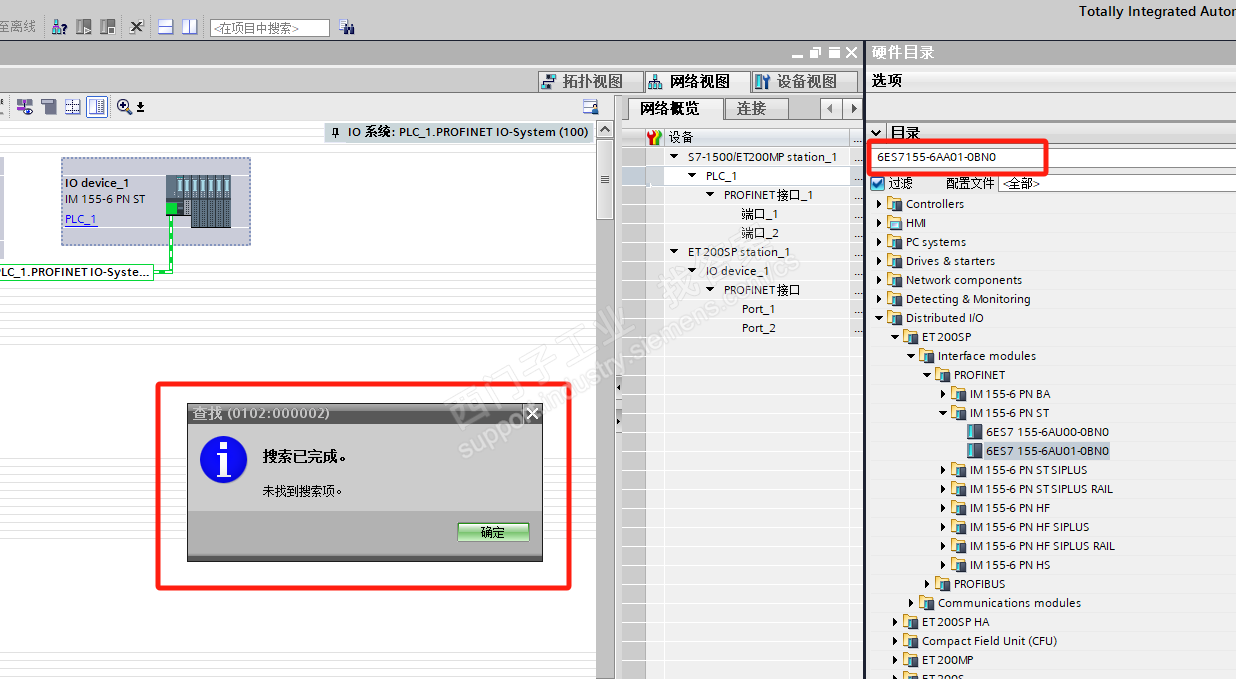Image resolution: width=1236 pixels, height=679 pixels.
Task: Expand the HMI catalog folder
Action: pos(880,223)
